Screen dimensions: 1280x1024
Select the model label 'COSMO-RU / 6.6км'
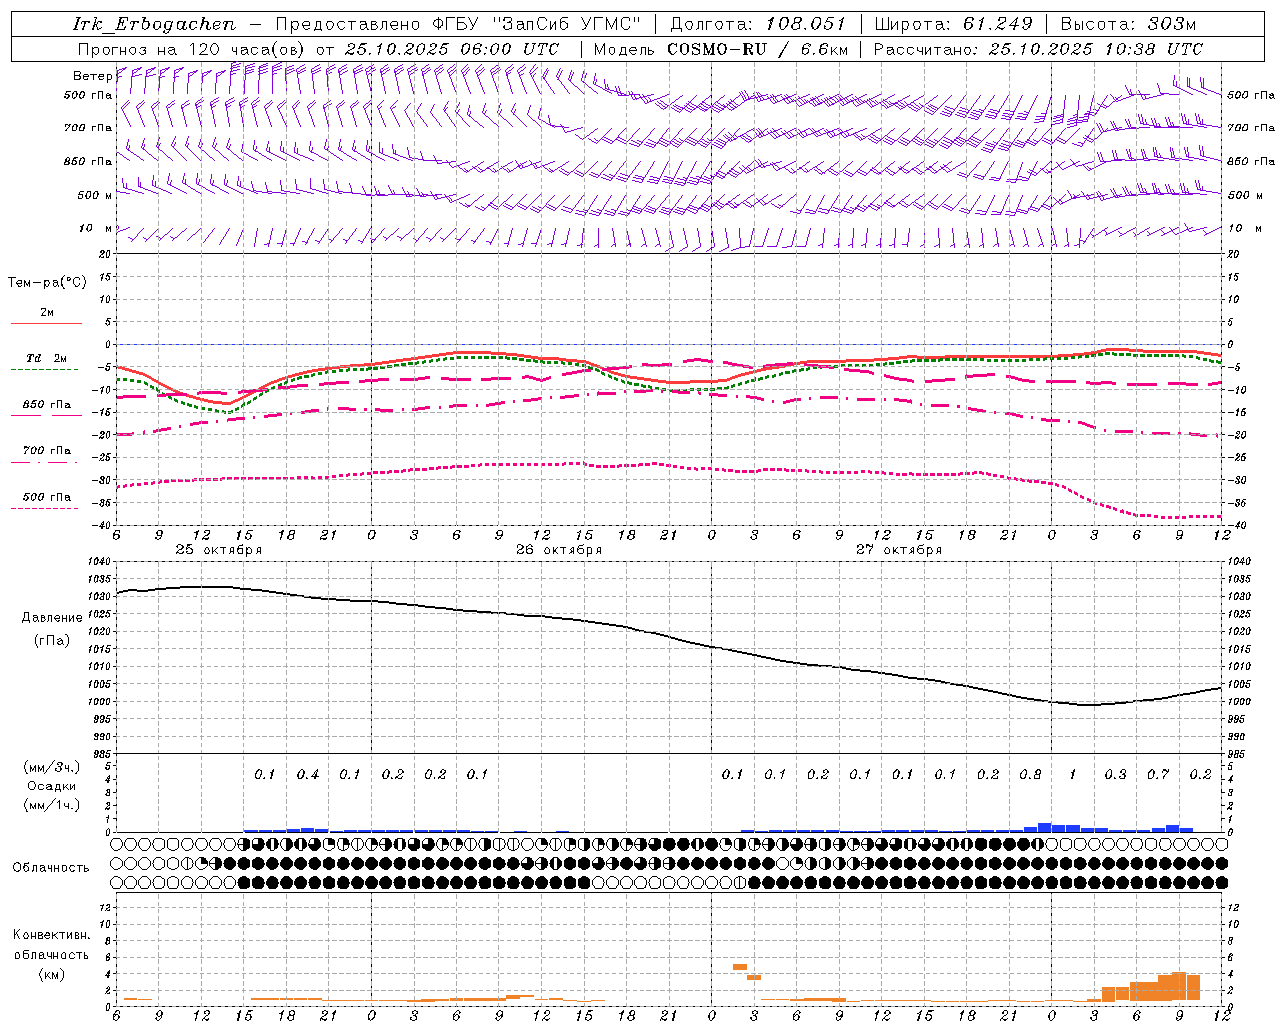758,49
